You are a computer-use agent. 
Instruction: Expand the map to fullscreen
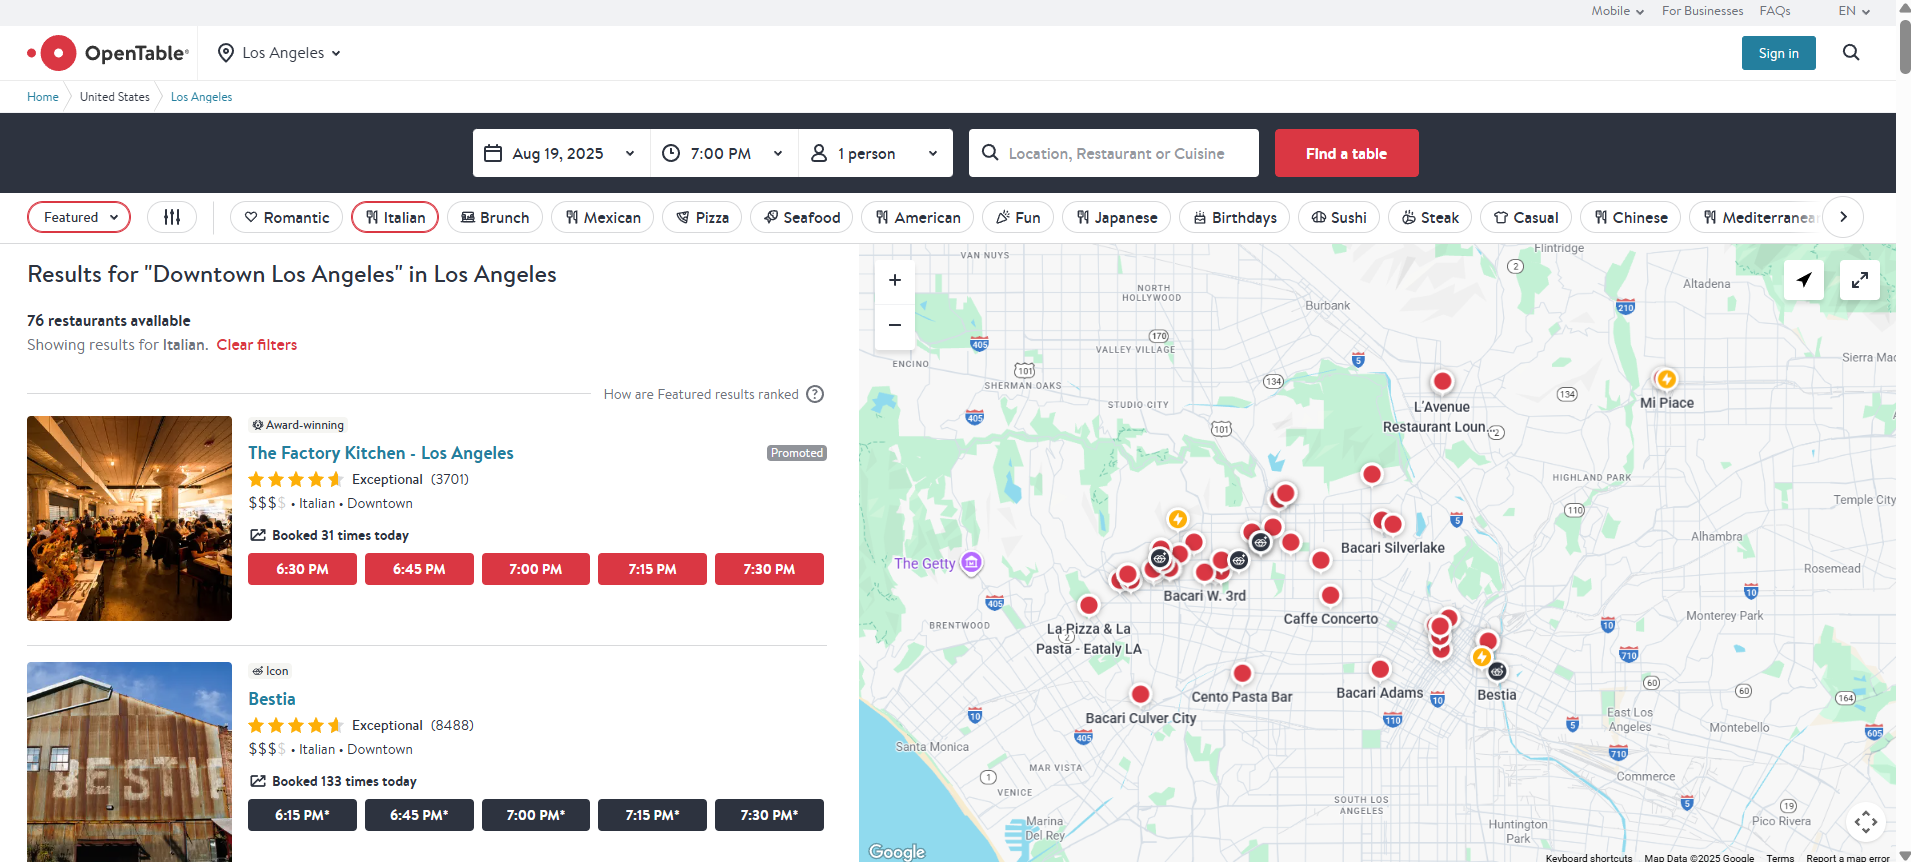click(x=1859, y=280)
